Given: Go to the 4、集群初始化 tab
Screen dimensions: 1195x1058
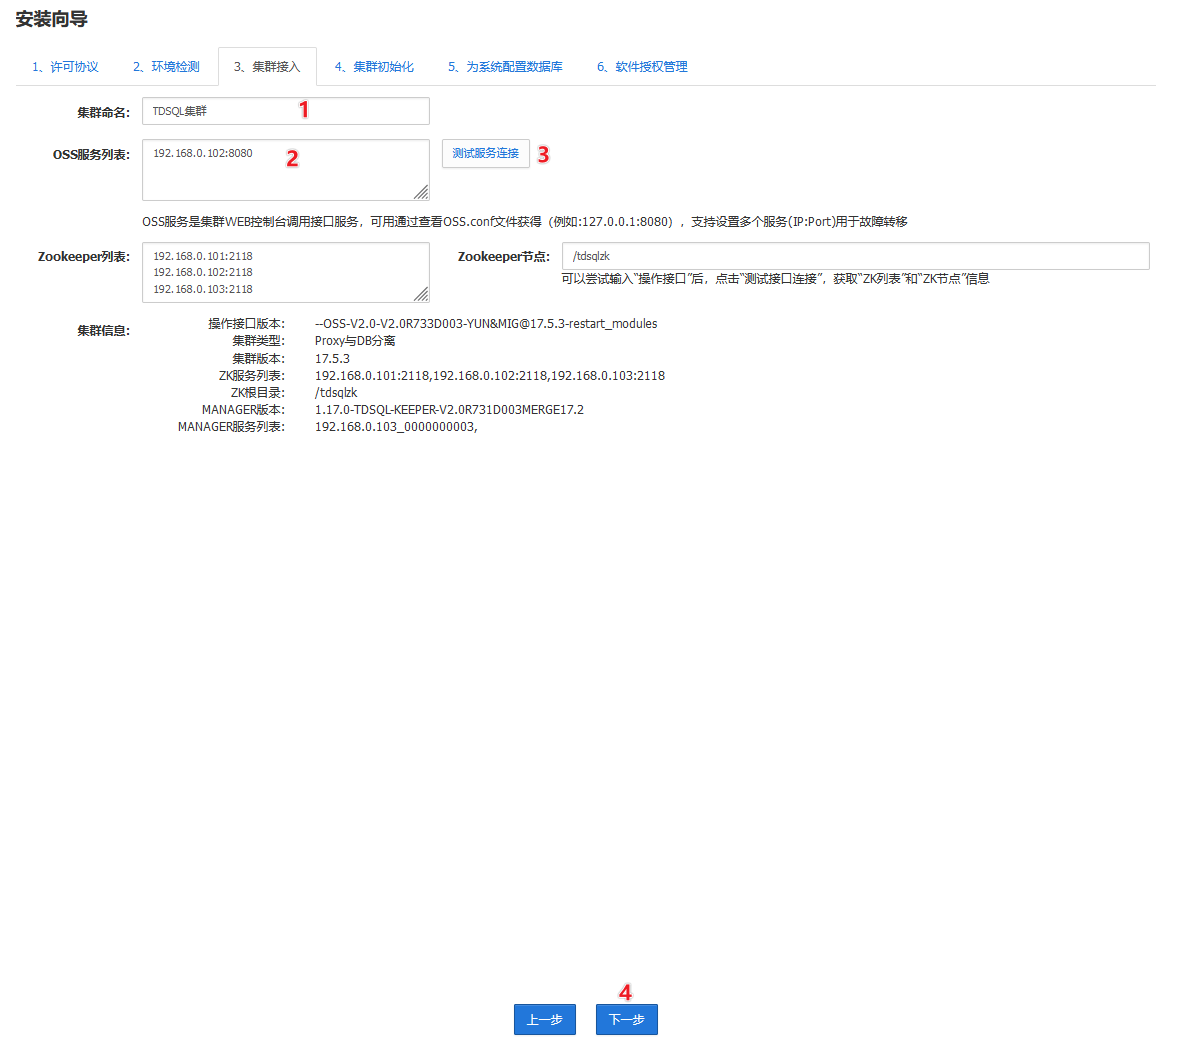Looking at the screenshot, I should tap(373, 67).
